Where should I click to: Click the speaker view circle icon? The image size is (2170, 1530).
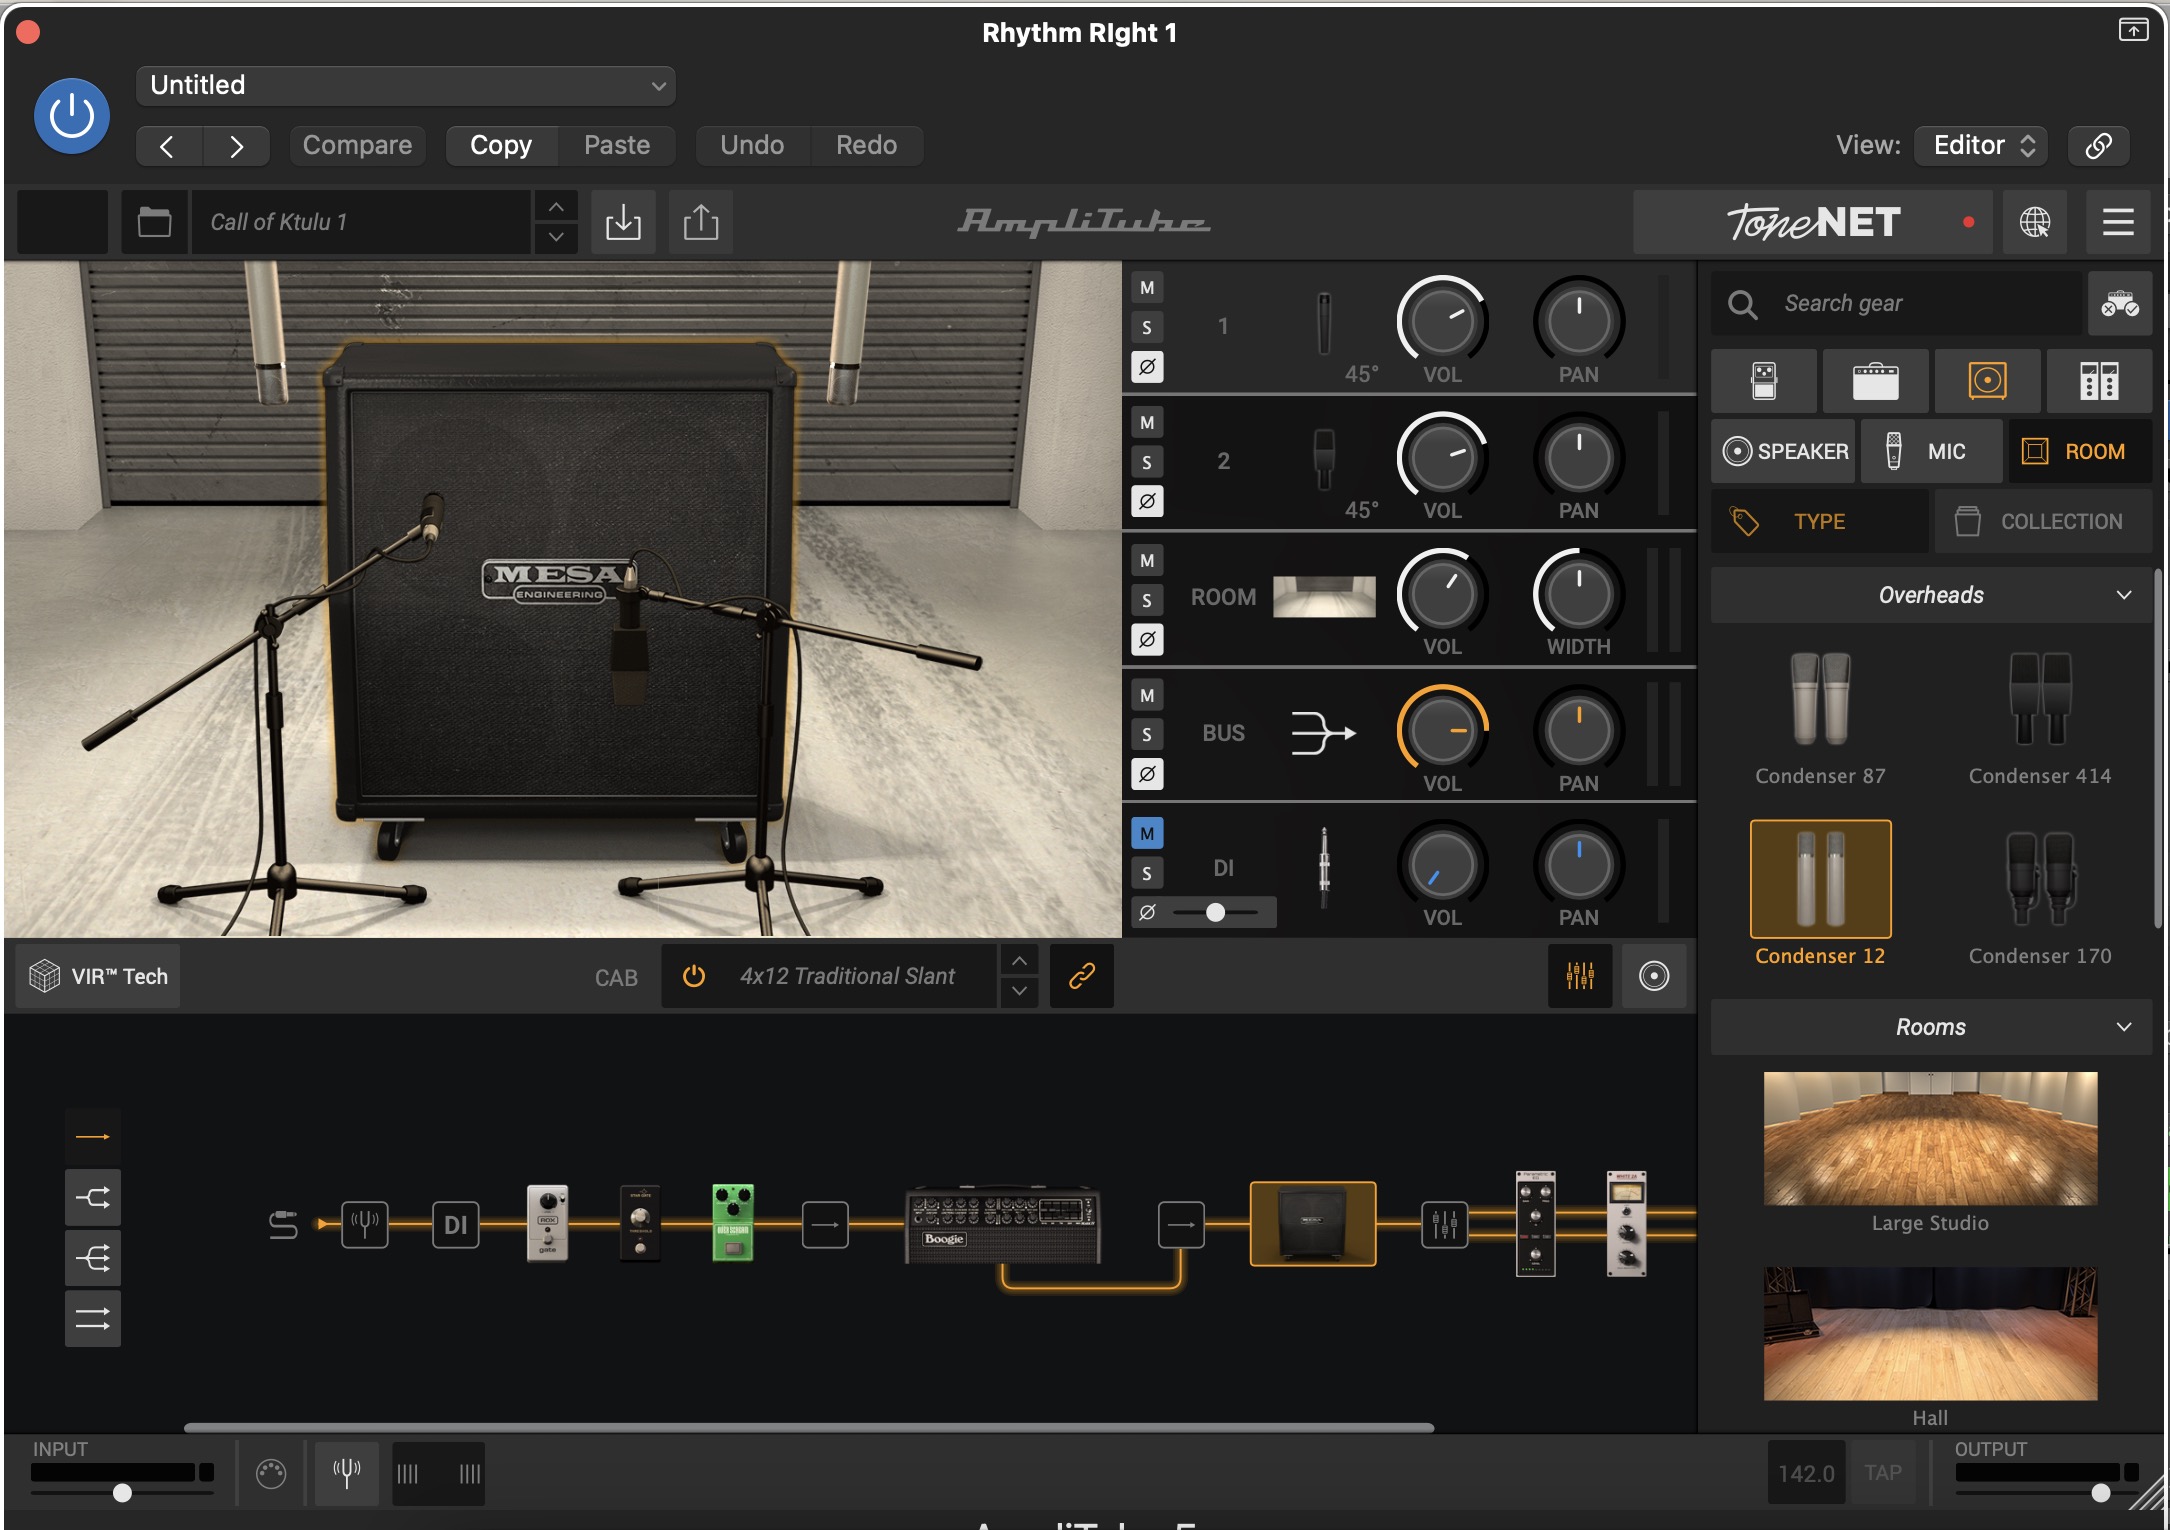pyautogui.click(x=1654, y=976)
